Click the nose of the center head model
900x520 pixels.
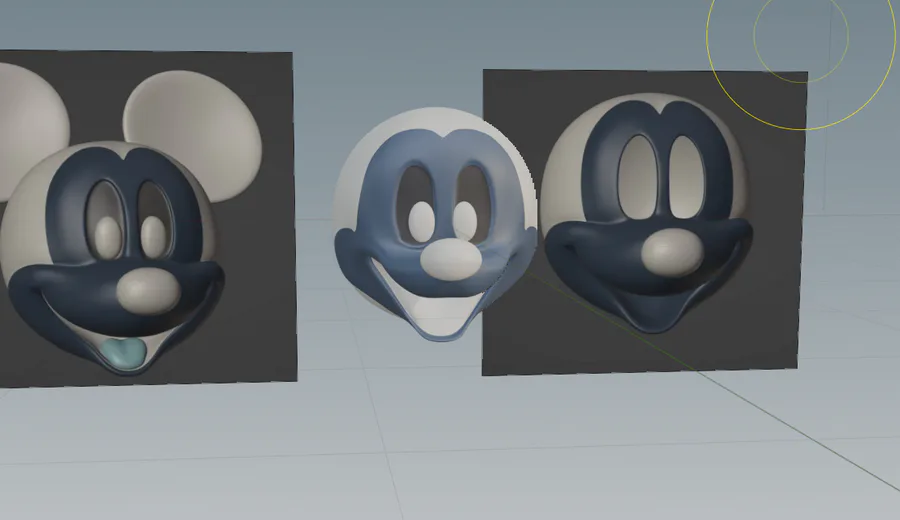[x=451, y=259]
